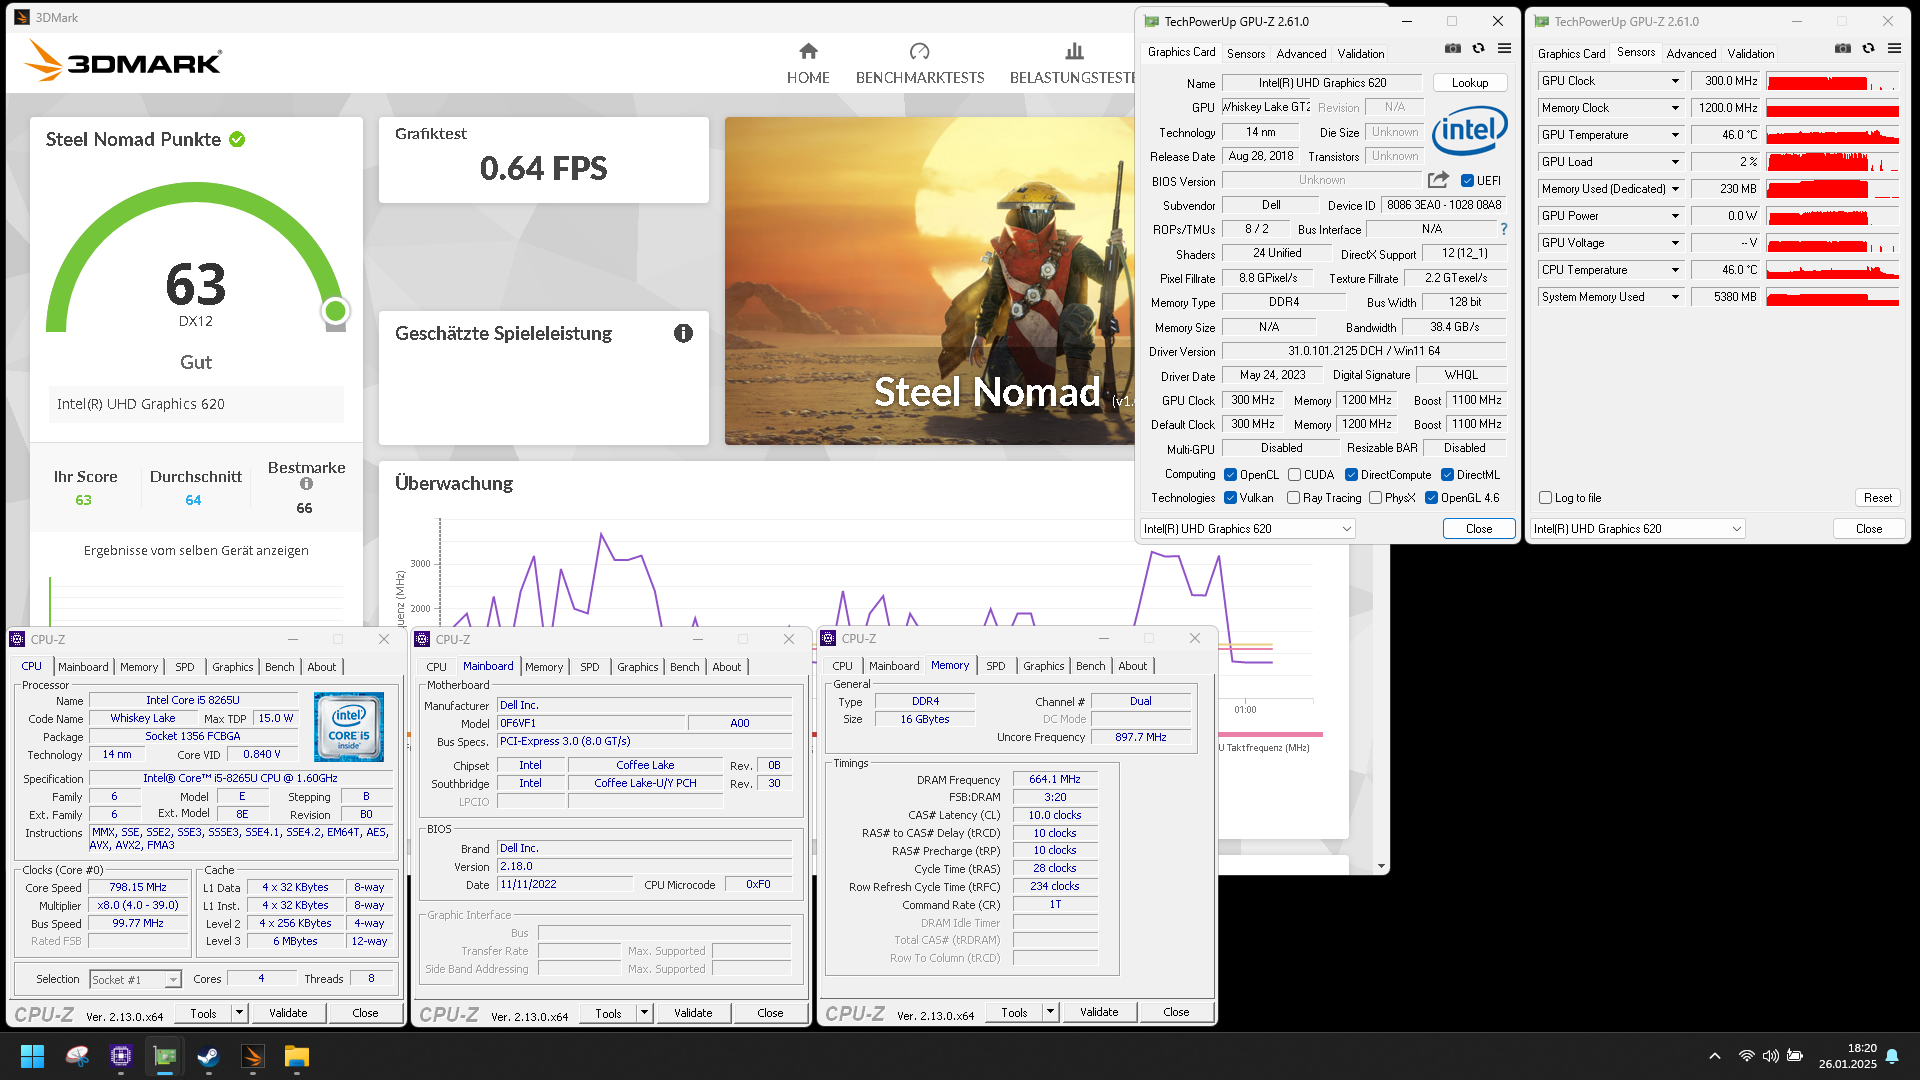
Task: Open 3DMark taskbar icon
Action: pos(252,1056)
